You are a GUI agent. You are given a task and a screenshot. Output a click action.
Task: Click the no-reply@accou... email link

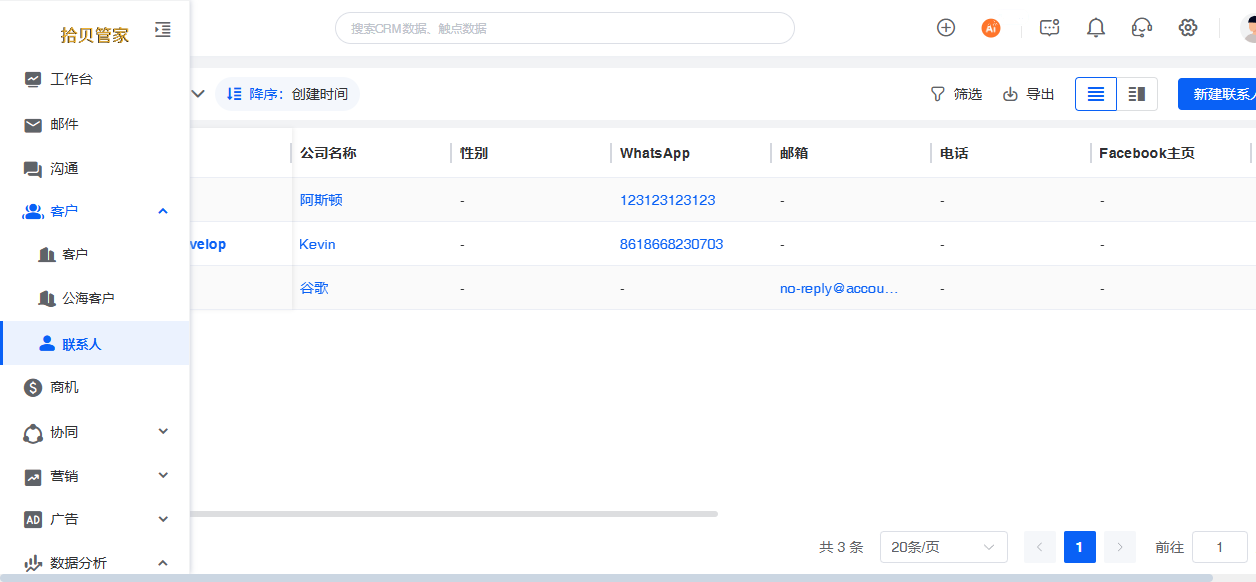pos(839,288)
